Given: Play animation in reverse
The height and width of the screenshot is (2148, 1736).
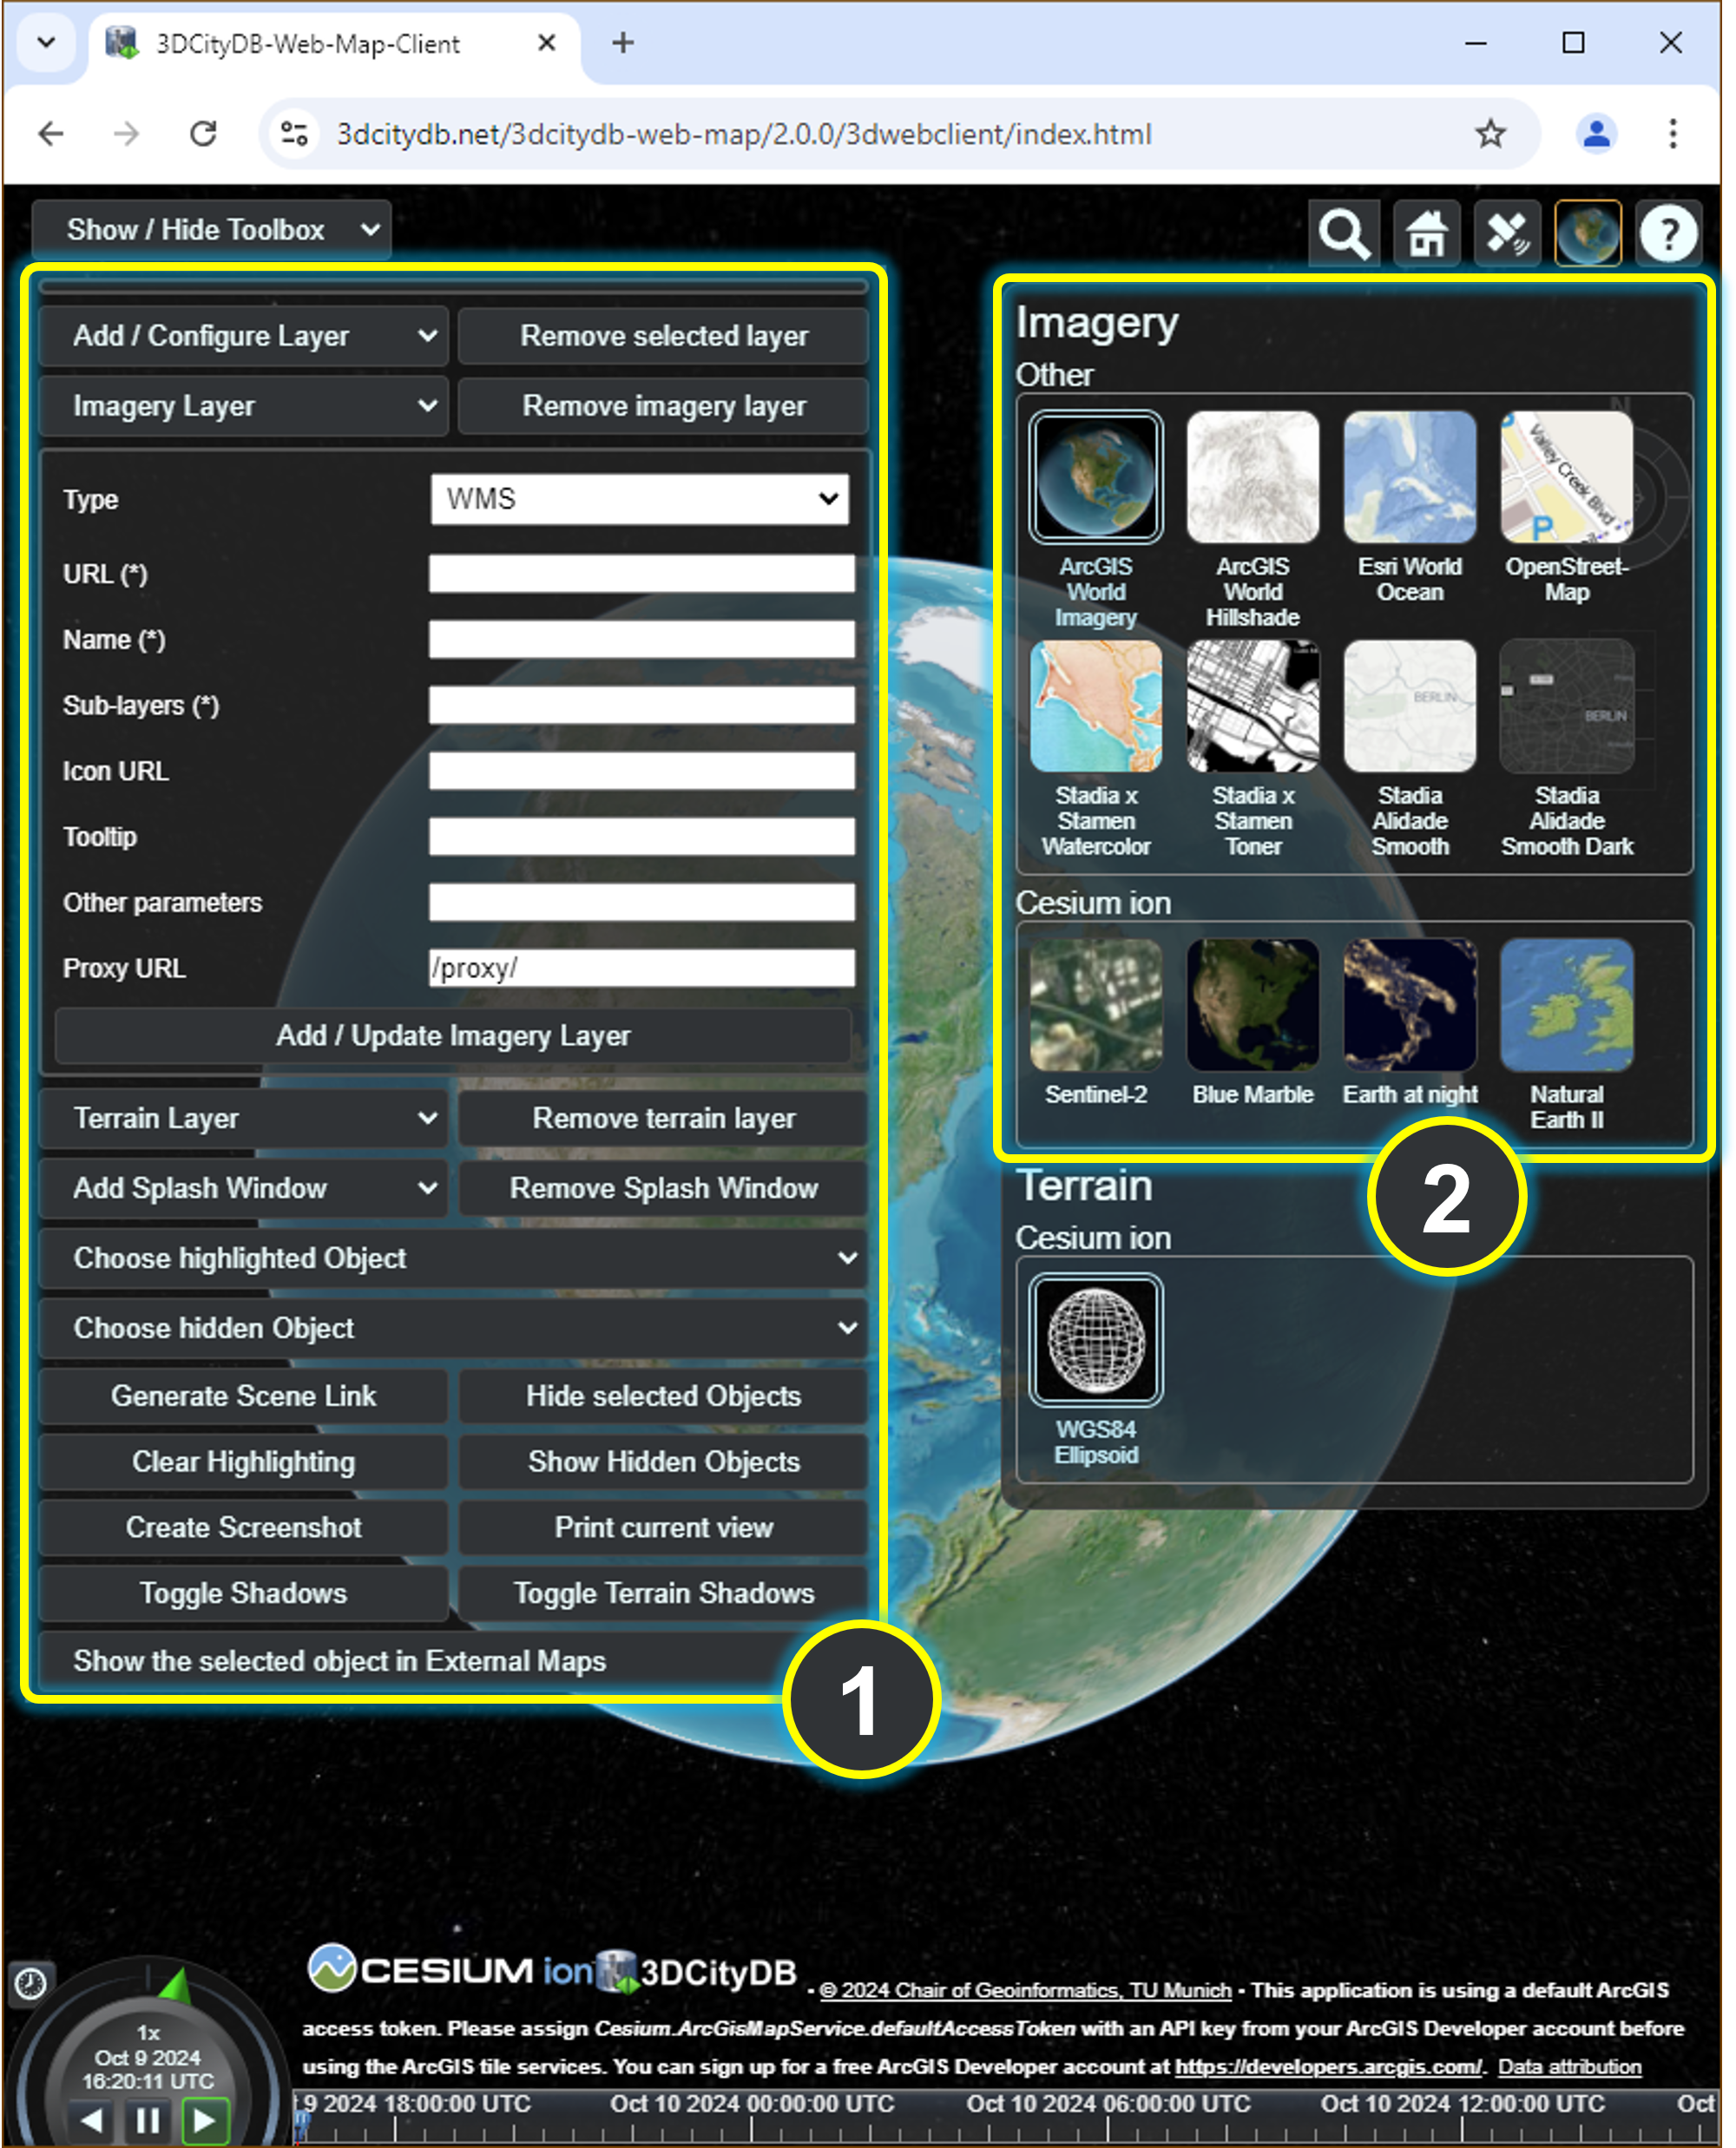Looking at the screenshot, I should tap(92, 2119).
